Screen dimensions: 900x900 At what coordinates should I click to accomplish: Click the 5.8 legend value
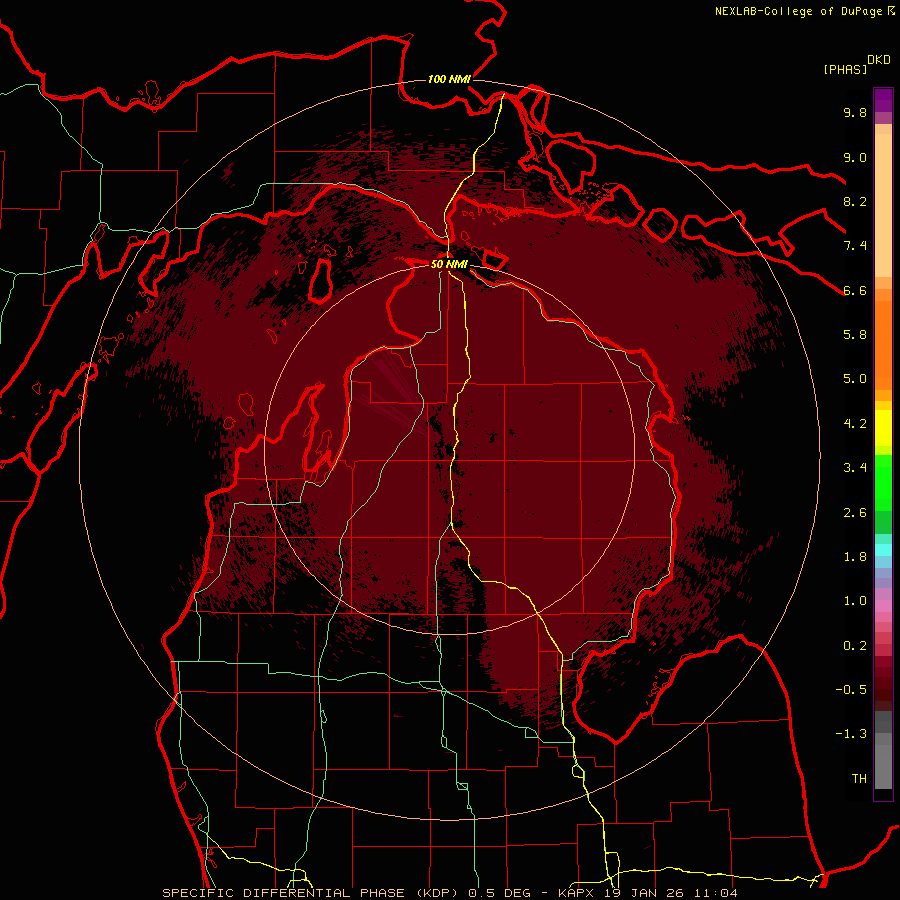855,335
